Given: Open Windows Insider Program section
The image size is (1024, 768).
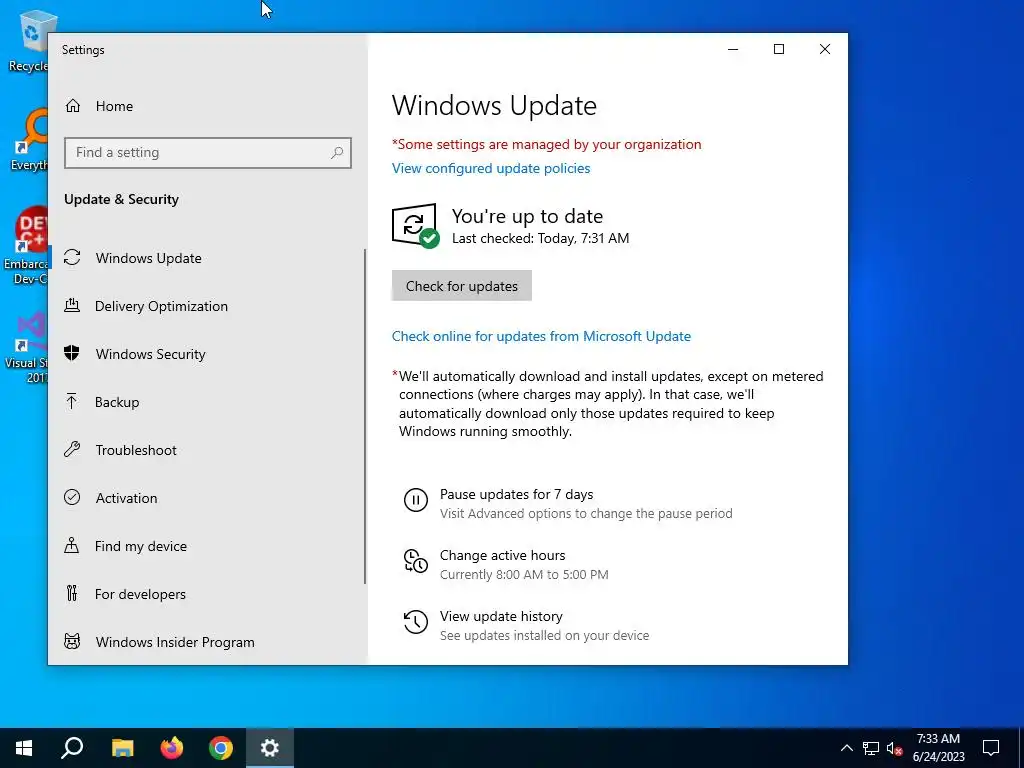Looking at the screenshot, I should (206, 642).
